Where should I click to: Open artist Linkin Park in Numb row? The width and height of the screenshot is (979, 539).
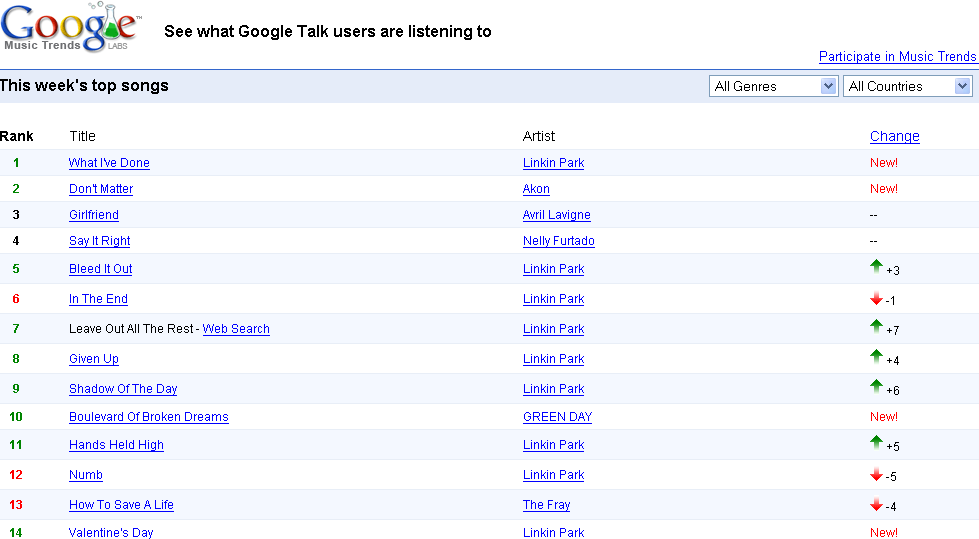tap(553, 475)
